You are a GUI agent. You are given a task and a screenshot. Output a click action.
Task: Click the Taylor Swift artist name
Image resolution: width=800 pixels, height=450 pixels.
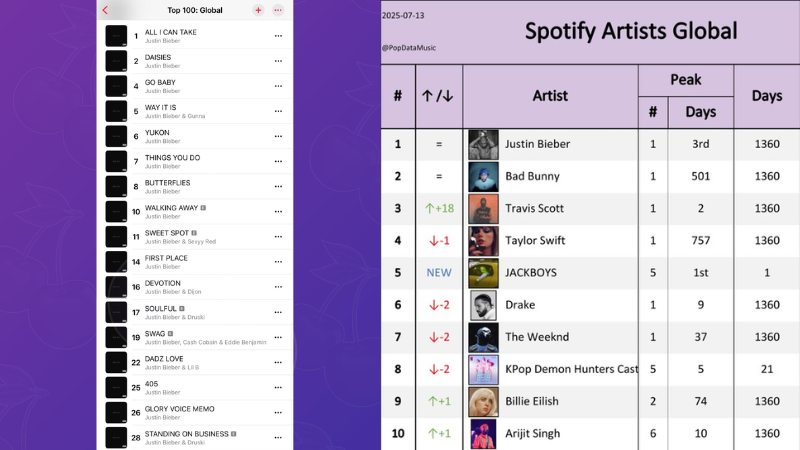(535, 240)
